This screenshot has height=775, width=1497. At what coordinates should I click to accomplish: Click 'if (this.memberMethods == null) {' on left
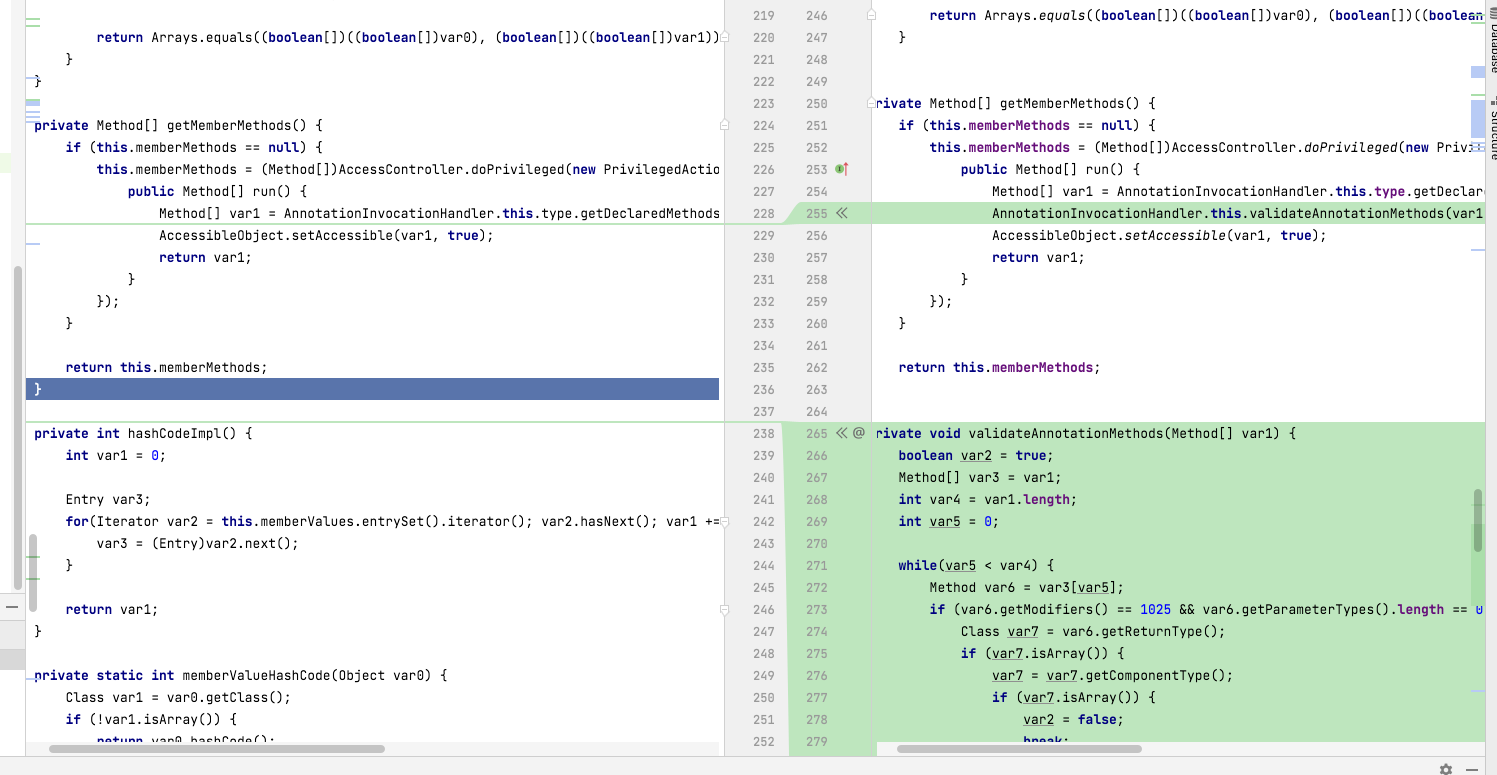tap(194, 147)
